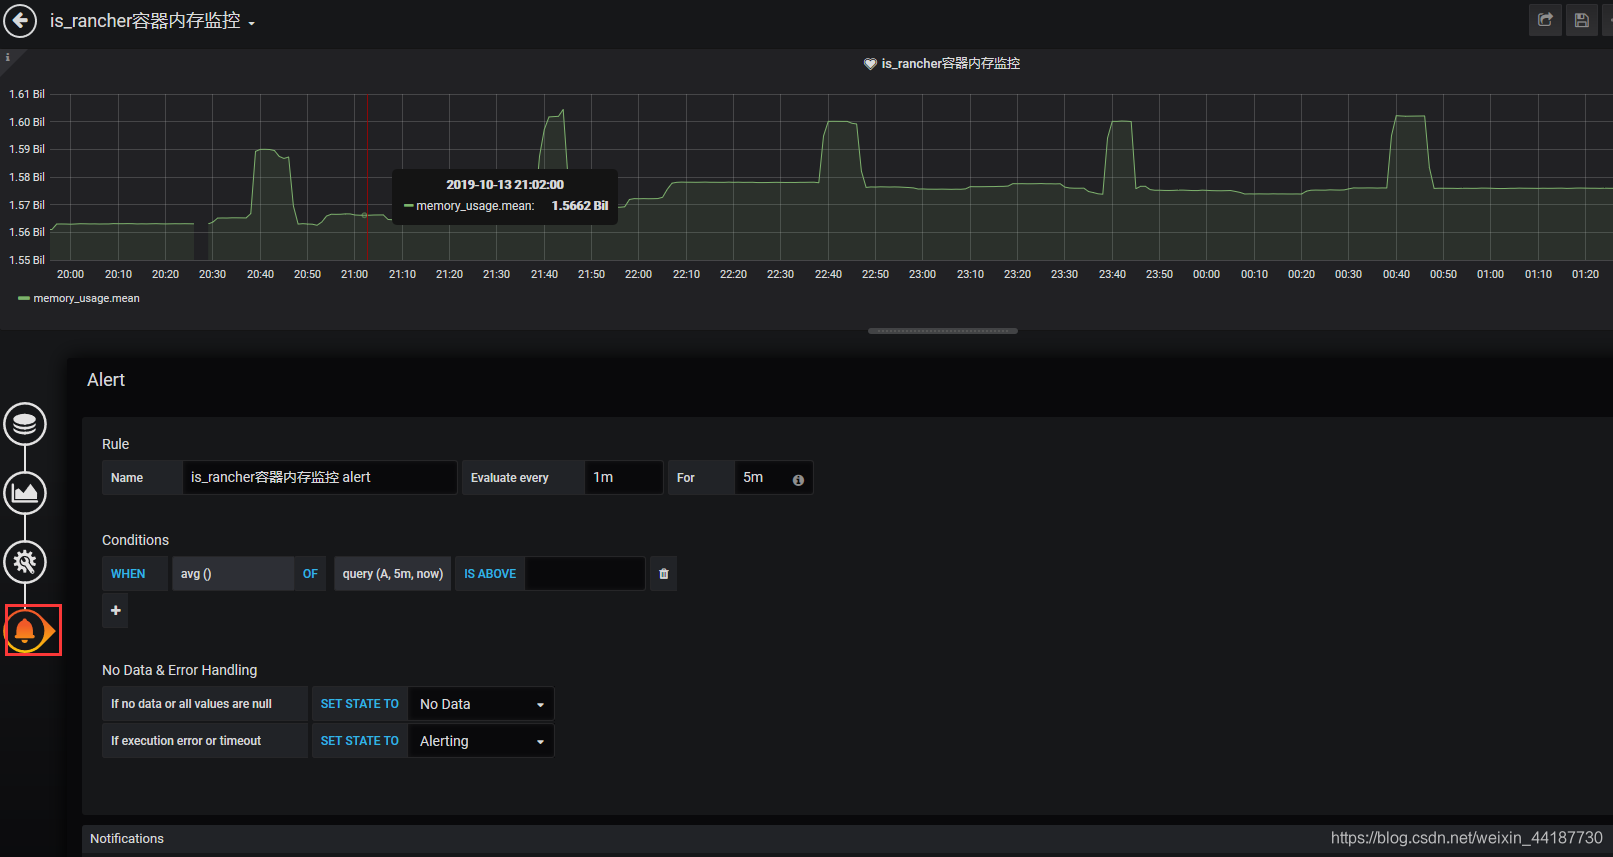Click the horizontal panel resize handle
Viewport: 1613px width, 857px height.
[x=943, y=331]
